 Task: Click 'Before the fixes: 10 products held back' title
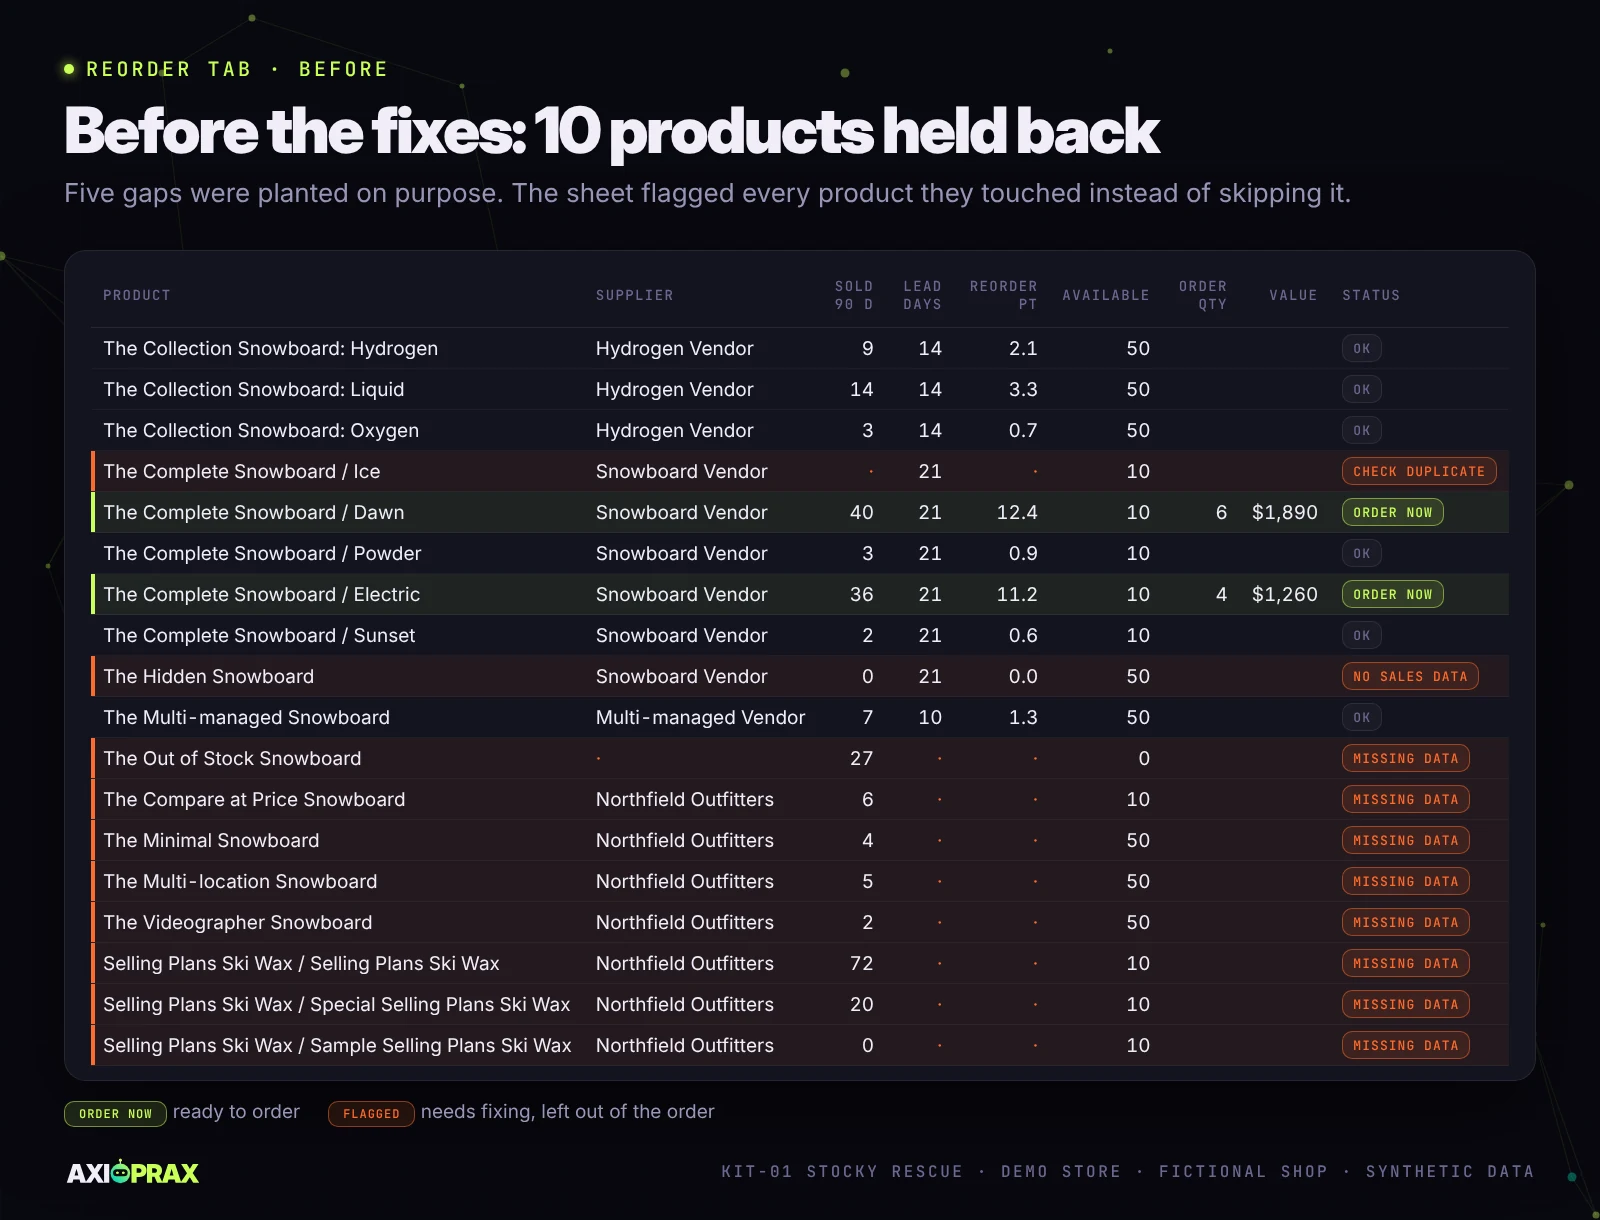pos(612,131)
